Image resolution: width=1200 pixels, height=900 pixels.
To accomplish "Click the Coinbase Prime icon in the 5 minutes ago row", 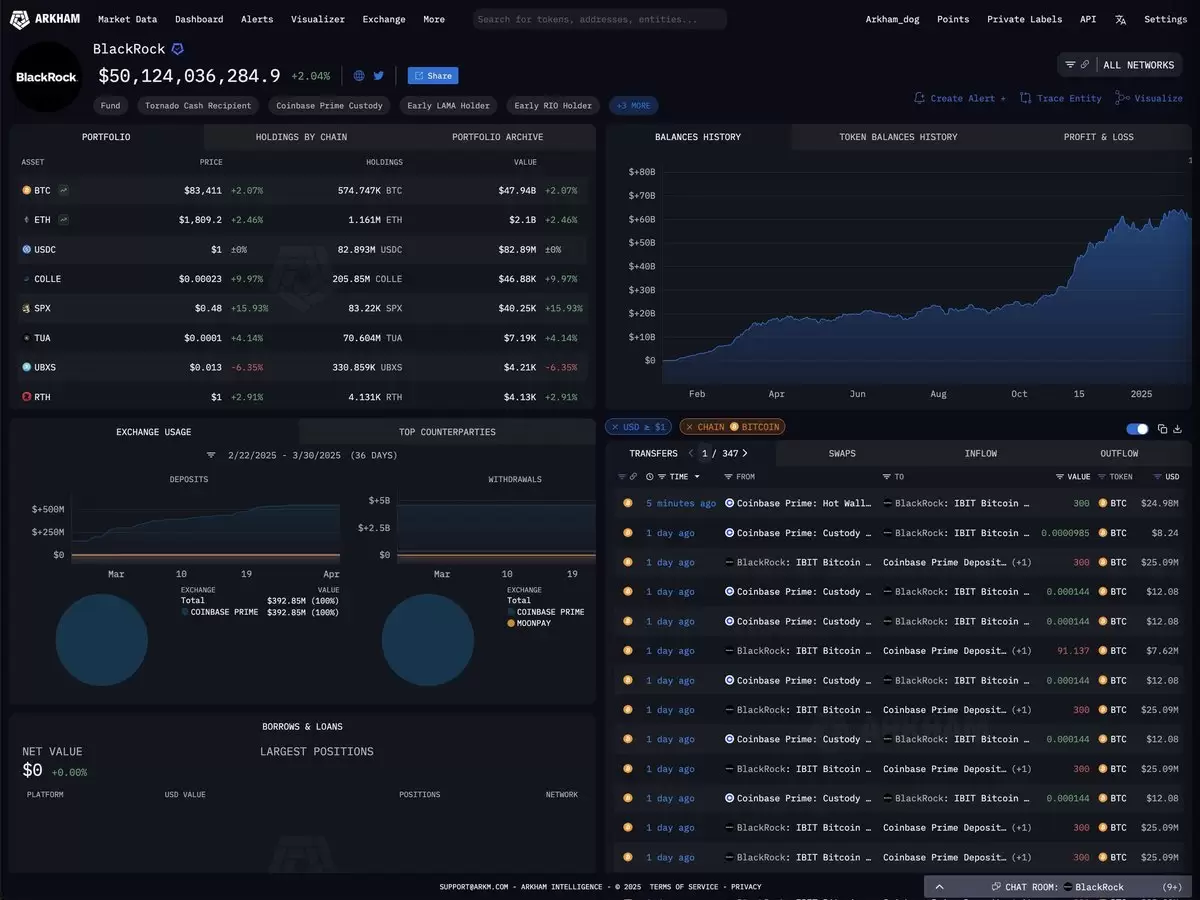I will (730, 504).
